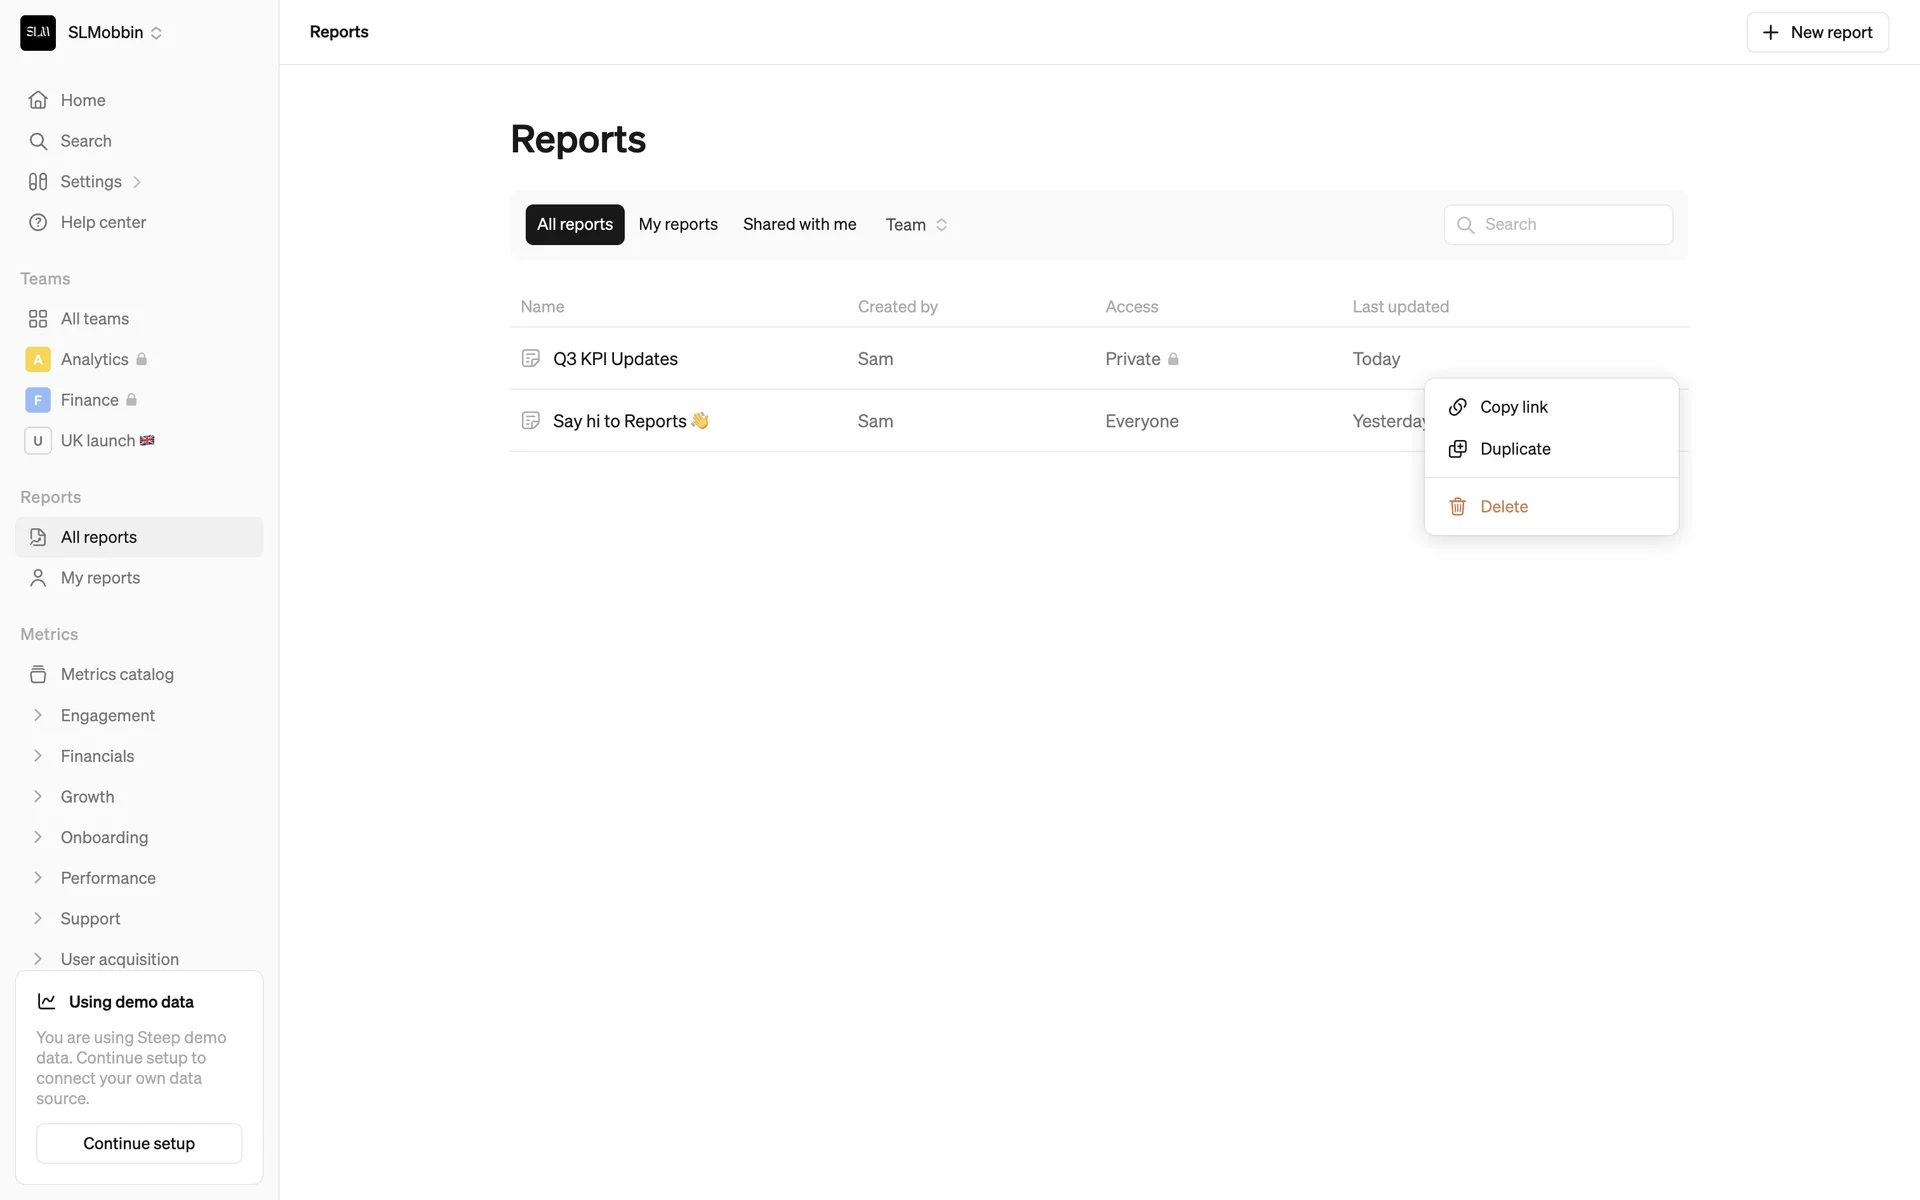This screenshot has width=1920, height=1200.
Task: Expand the Financials metrics group
Action: (x=38, y=756)
